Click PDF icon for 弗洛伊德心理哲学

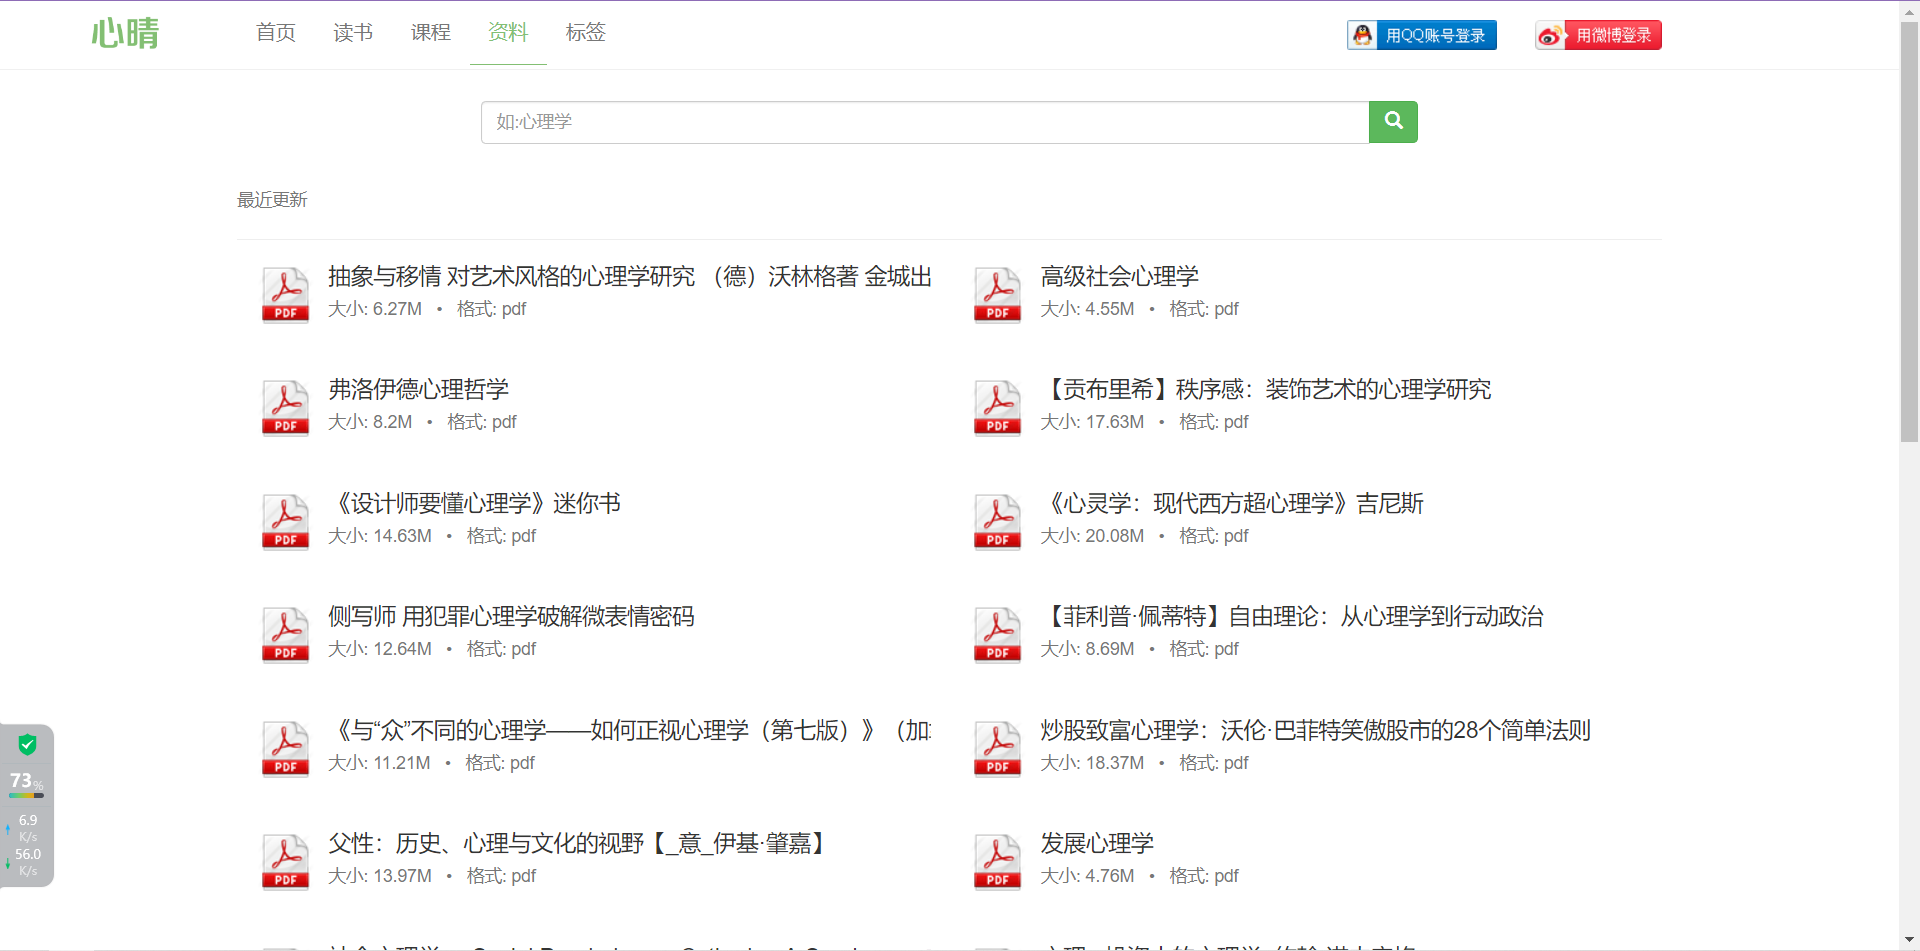(x=286, y=407)
